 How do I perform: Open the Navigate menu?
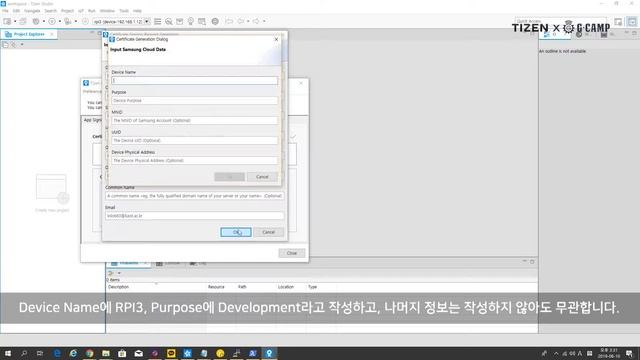pos(32,11)
